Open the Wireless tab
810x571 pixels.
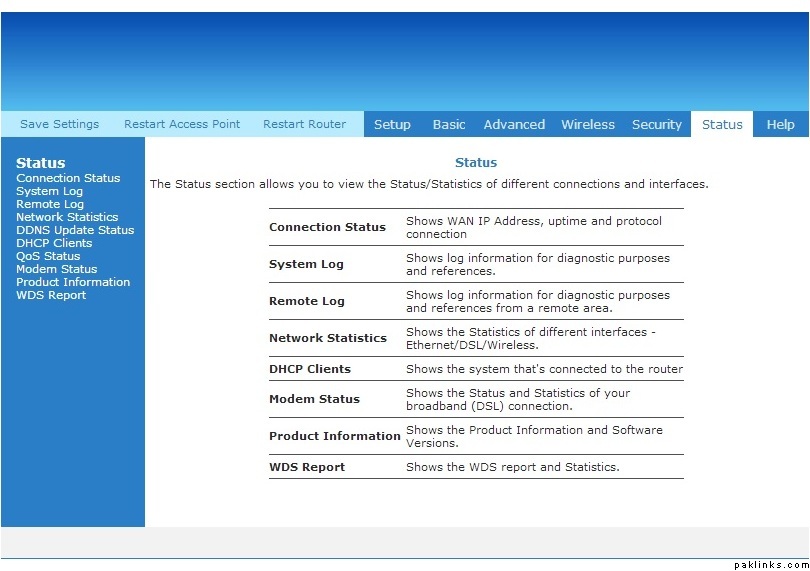click(588, 124)
